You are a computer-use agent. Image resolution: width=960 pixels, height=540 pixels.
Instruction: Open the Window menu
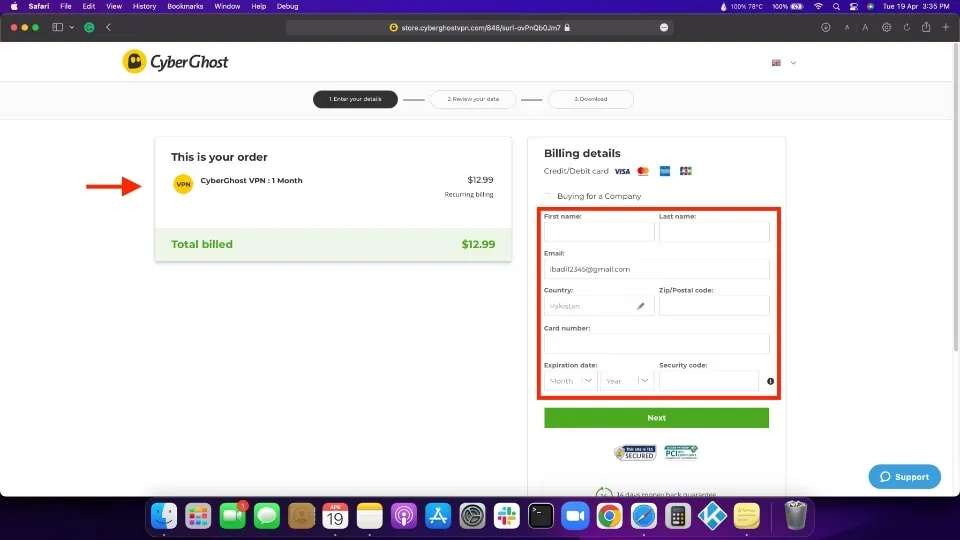point(227,6)
